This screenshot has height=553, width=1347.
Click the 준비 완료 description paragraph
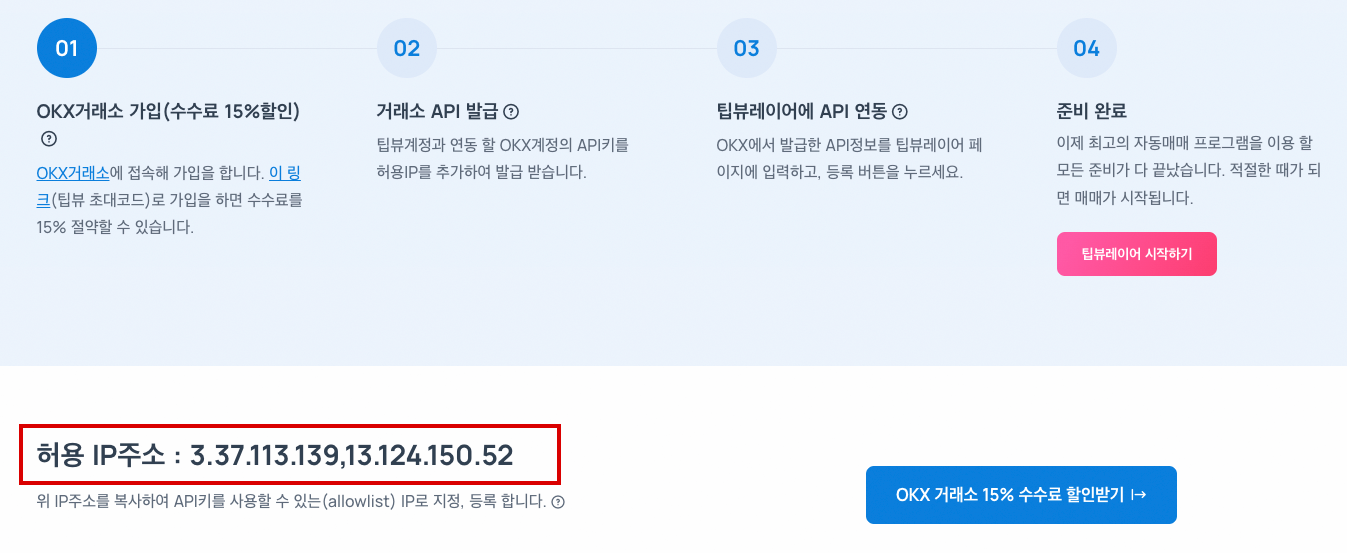1189,171
